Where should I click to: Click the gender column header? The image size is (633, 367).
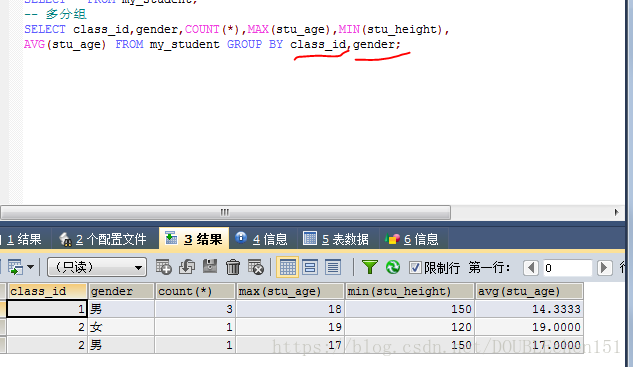[121, 291]
